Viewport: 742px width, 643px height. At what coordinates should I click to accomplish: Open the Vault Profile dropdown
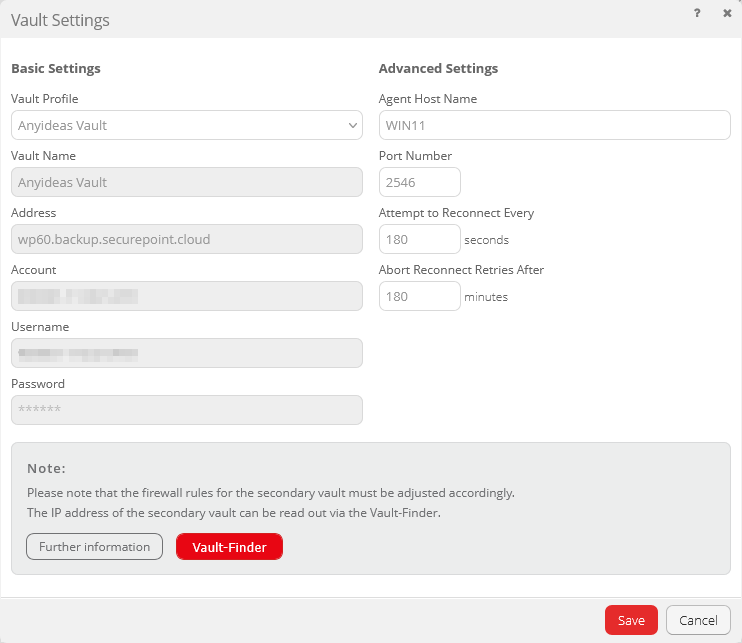(186, 125)
